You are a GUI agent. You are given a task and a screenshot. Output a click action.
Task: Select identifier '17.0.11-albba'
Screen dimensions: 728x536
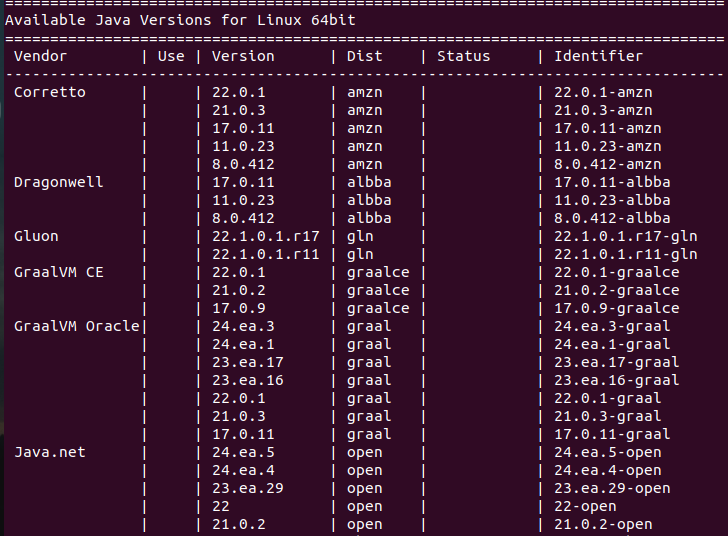pos(612,182)
